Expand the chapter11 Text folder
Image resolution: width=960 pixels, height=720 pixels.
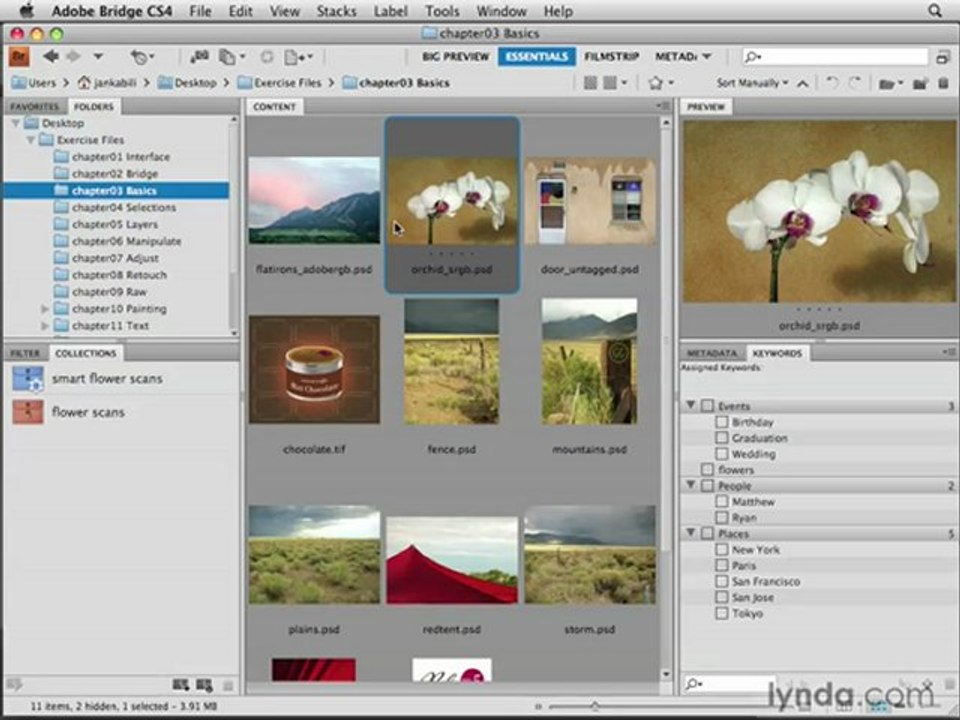(x=45, y=326)
